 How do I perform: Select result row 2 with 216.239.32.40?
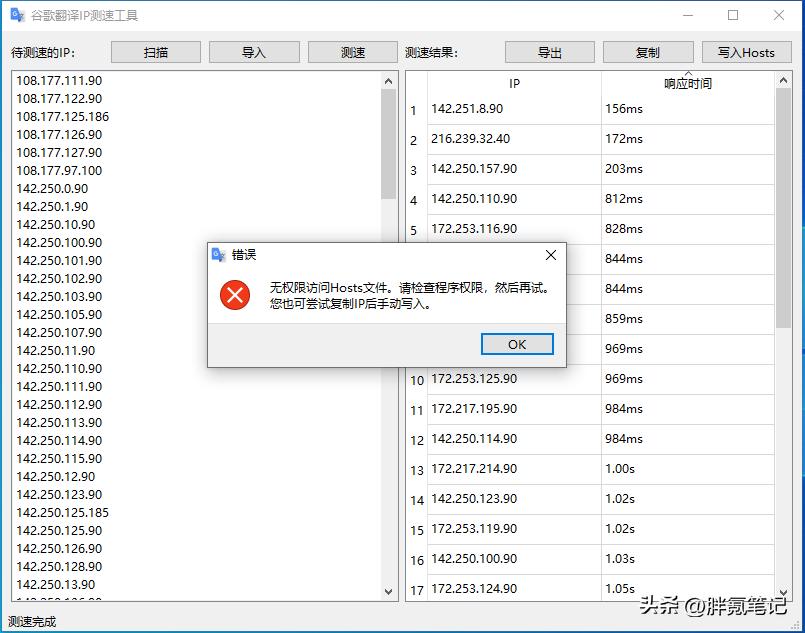click(510, 140)
